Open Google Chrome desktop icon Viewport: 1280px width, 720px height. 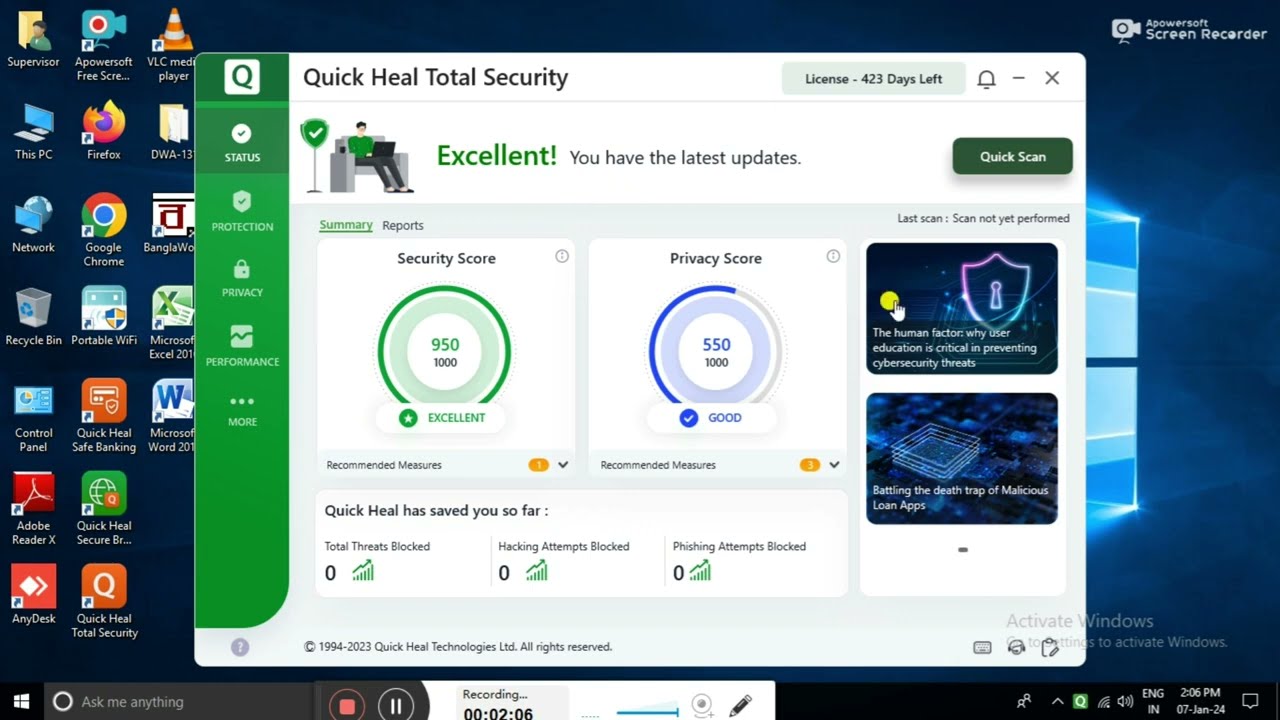pos(104,231)
